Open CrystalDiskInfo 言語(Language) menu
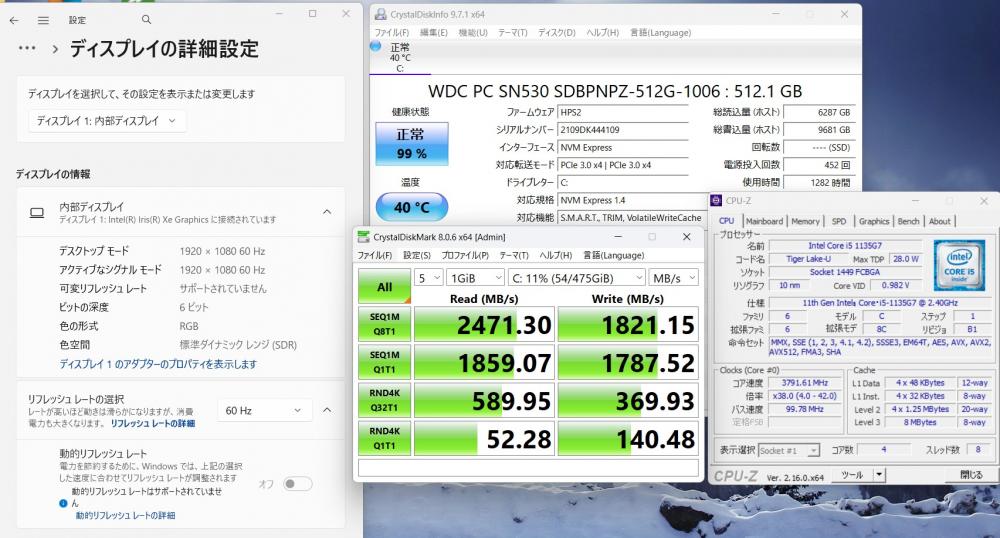The height and width of the screenshot is (538, 1000). tap(661, 33)
